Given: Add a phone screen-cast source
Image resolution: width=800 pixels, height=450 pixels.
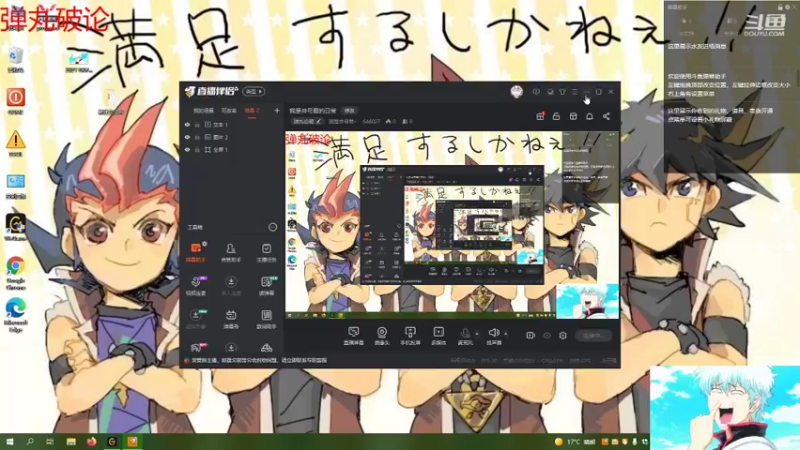Looking at the screenshot, I should [410, 336].
